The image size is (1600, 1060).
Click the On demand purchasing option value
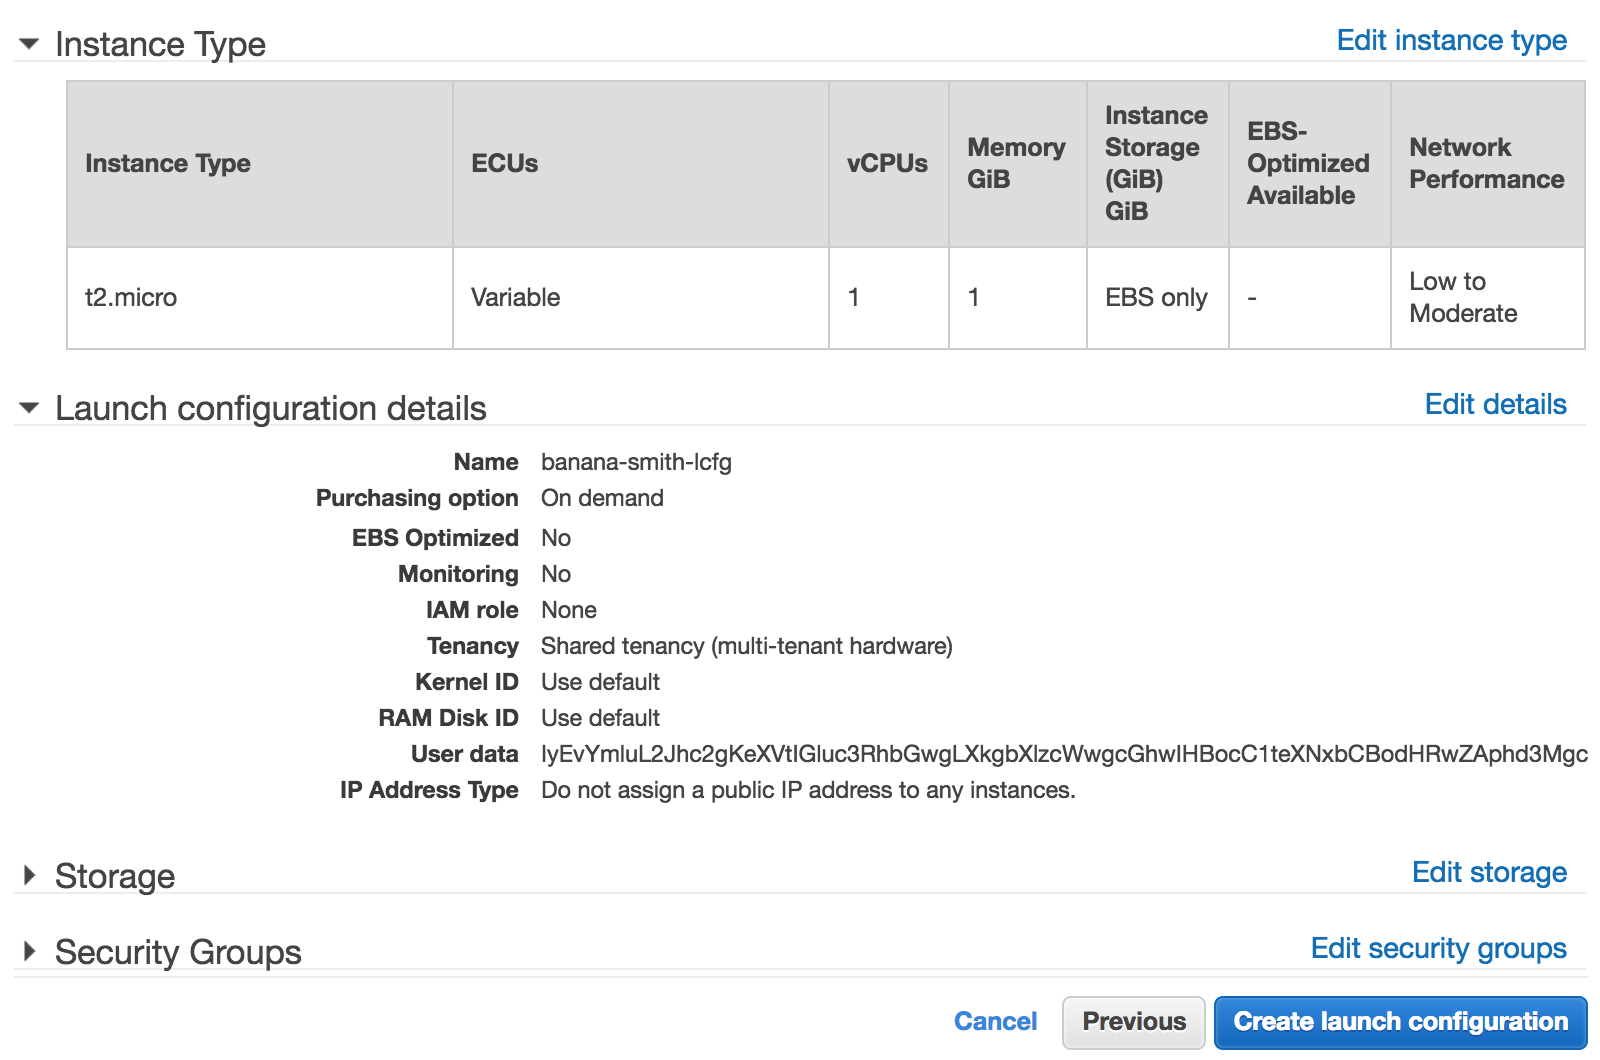point(602,498)
